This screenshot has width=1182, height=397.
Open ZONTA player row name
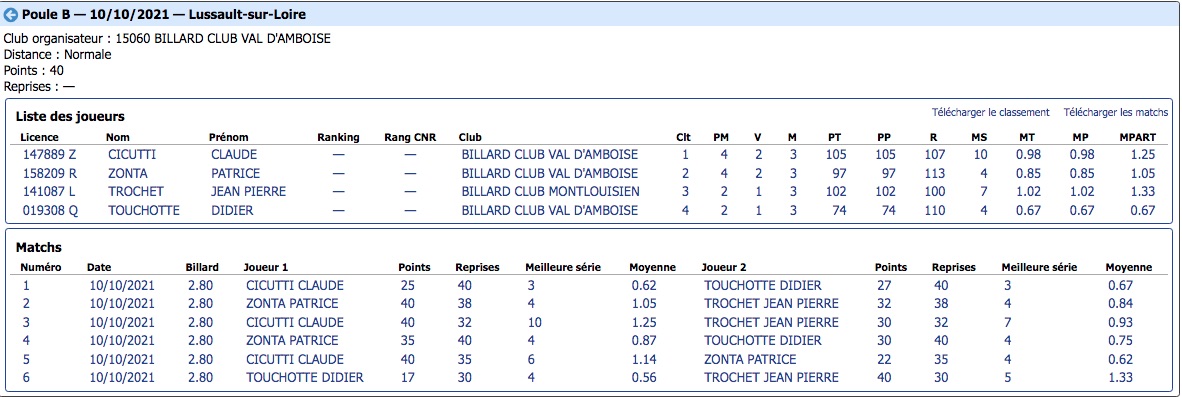(x=127, y=173)
